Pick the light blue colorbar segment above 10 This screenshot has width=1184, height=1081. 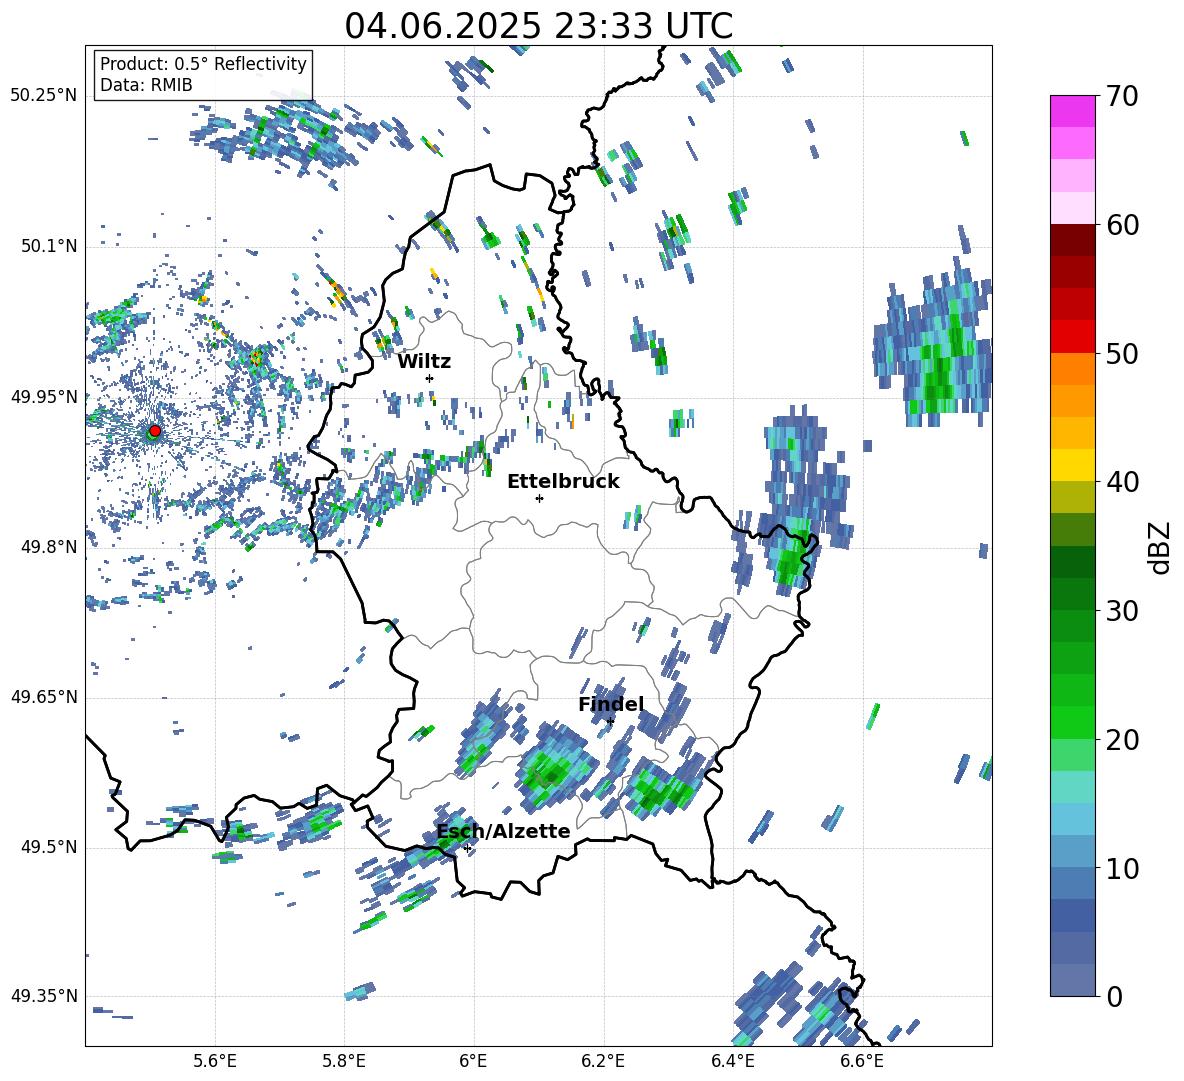1072,852
